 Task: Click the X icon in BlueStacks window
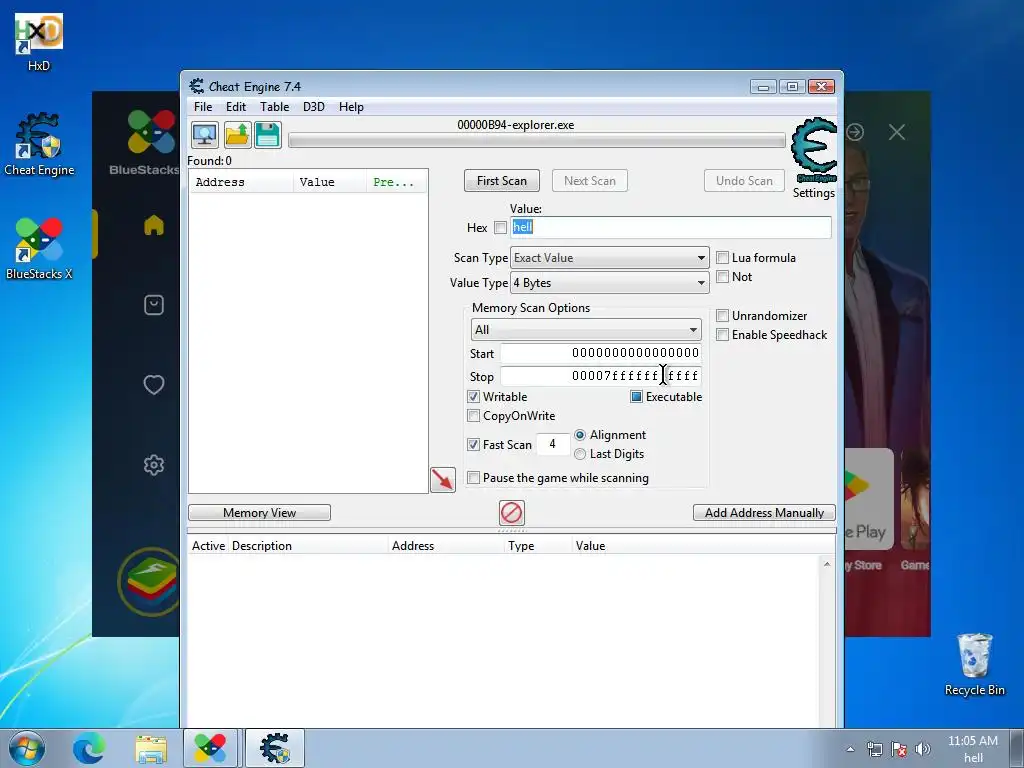[x=897, y=133]
